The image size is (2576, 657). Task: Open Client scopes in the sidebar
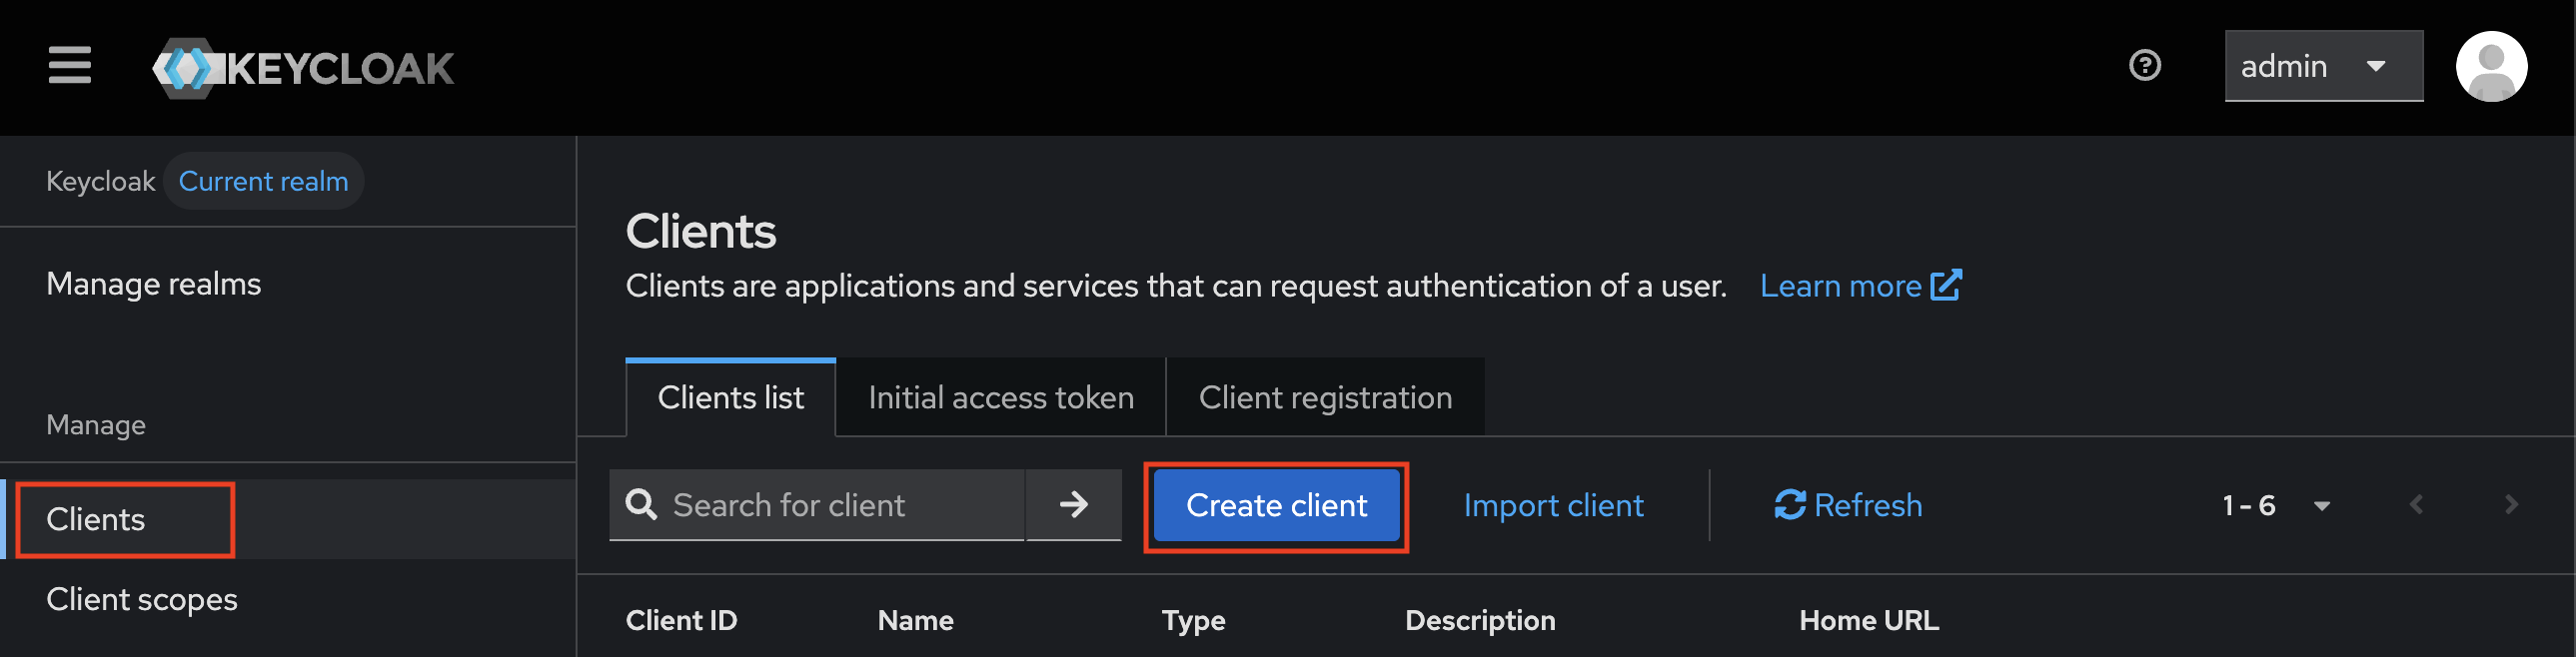click(142, 599)
